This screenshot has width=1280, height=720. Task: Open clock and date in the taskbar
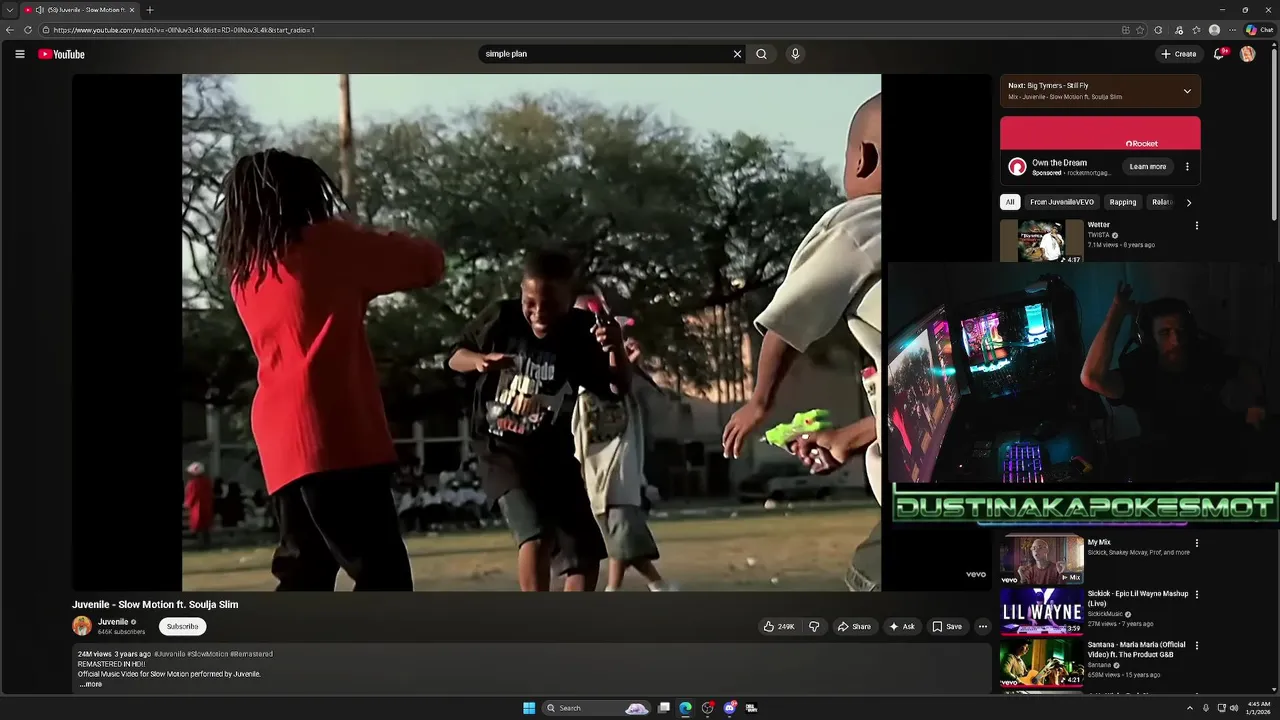pyautogui.click(x=1259, y=708)
